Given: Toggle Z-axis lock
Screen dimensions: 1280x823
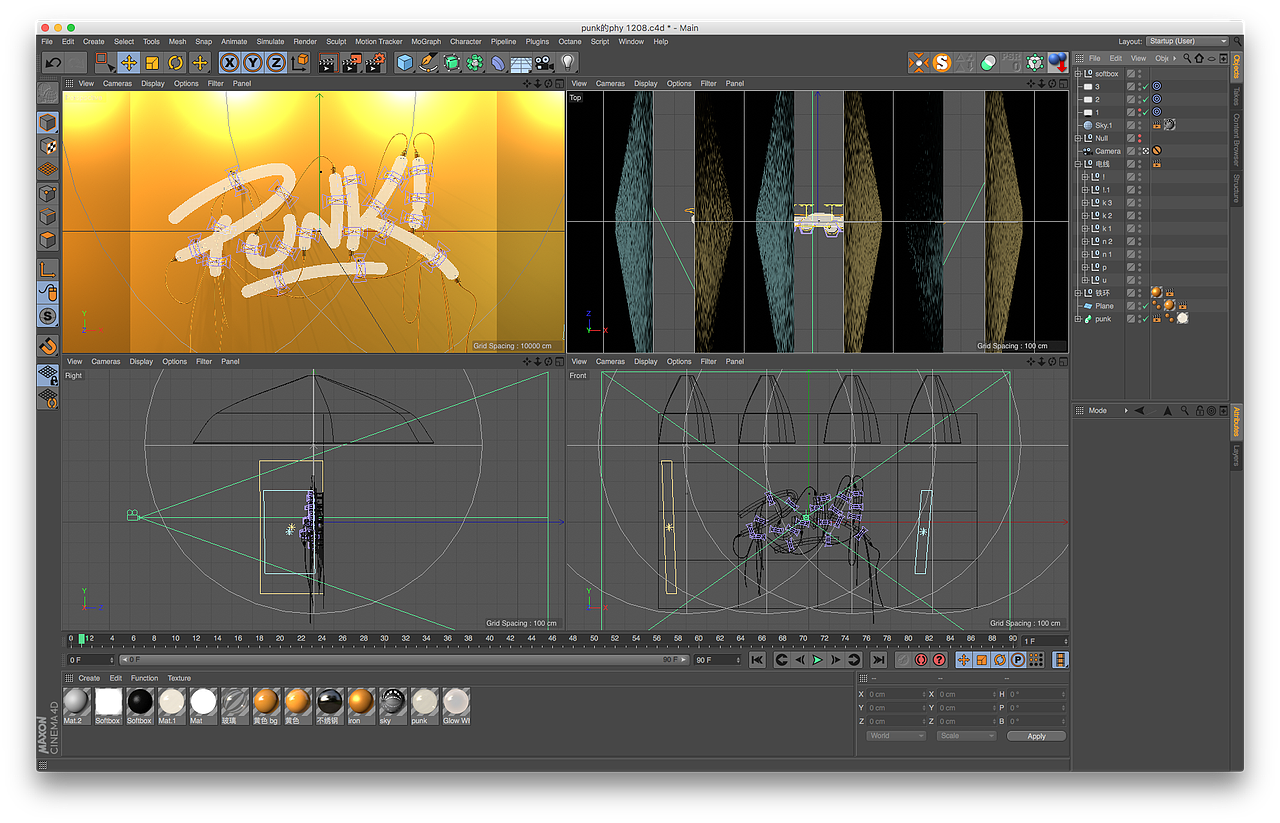Looking at the screenshot, I should point(276,63).
